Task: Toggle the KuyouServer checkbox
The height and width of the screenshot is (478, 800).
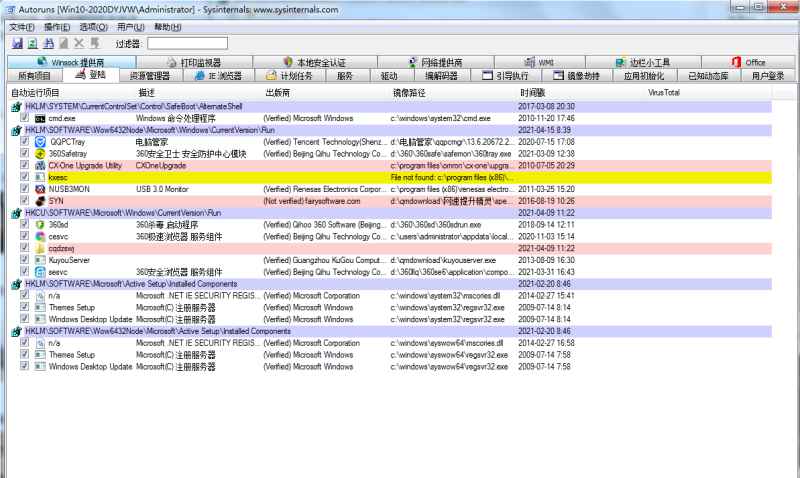Action: 24,260
